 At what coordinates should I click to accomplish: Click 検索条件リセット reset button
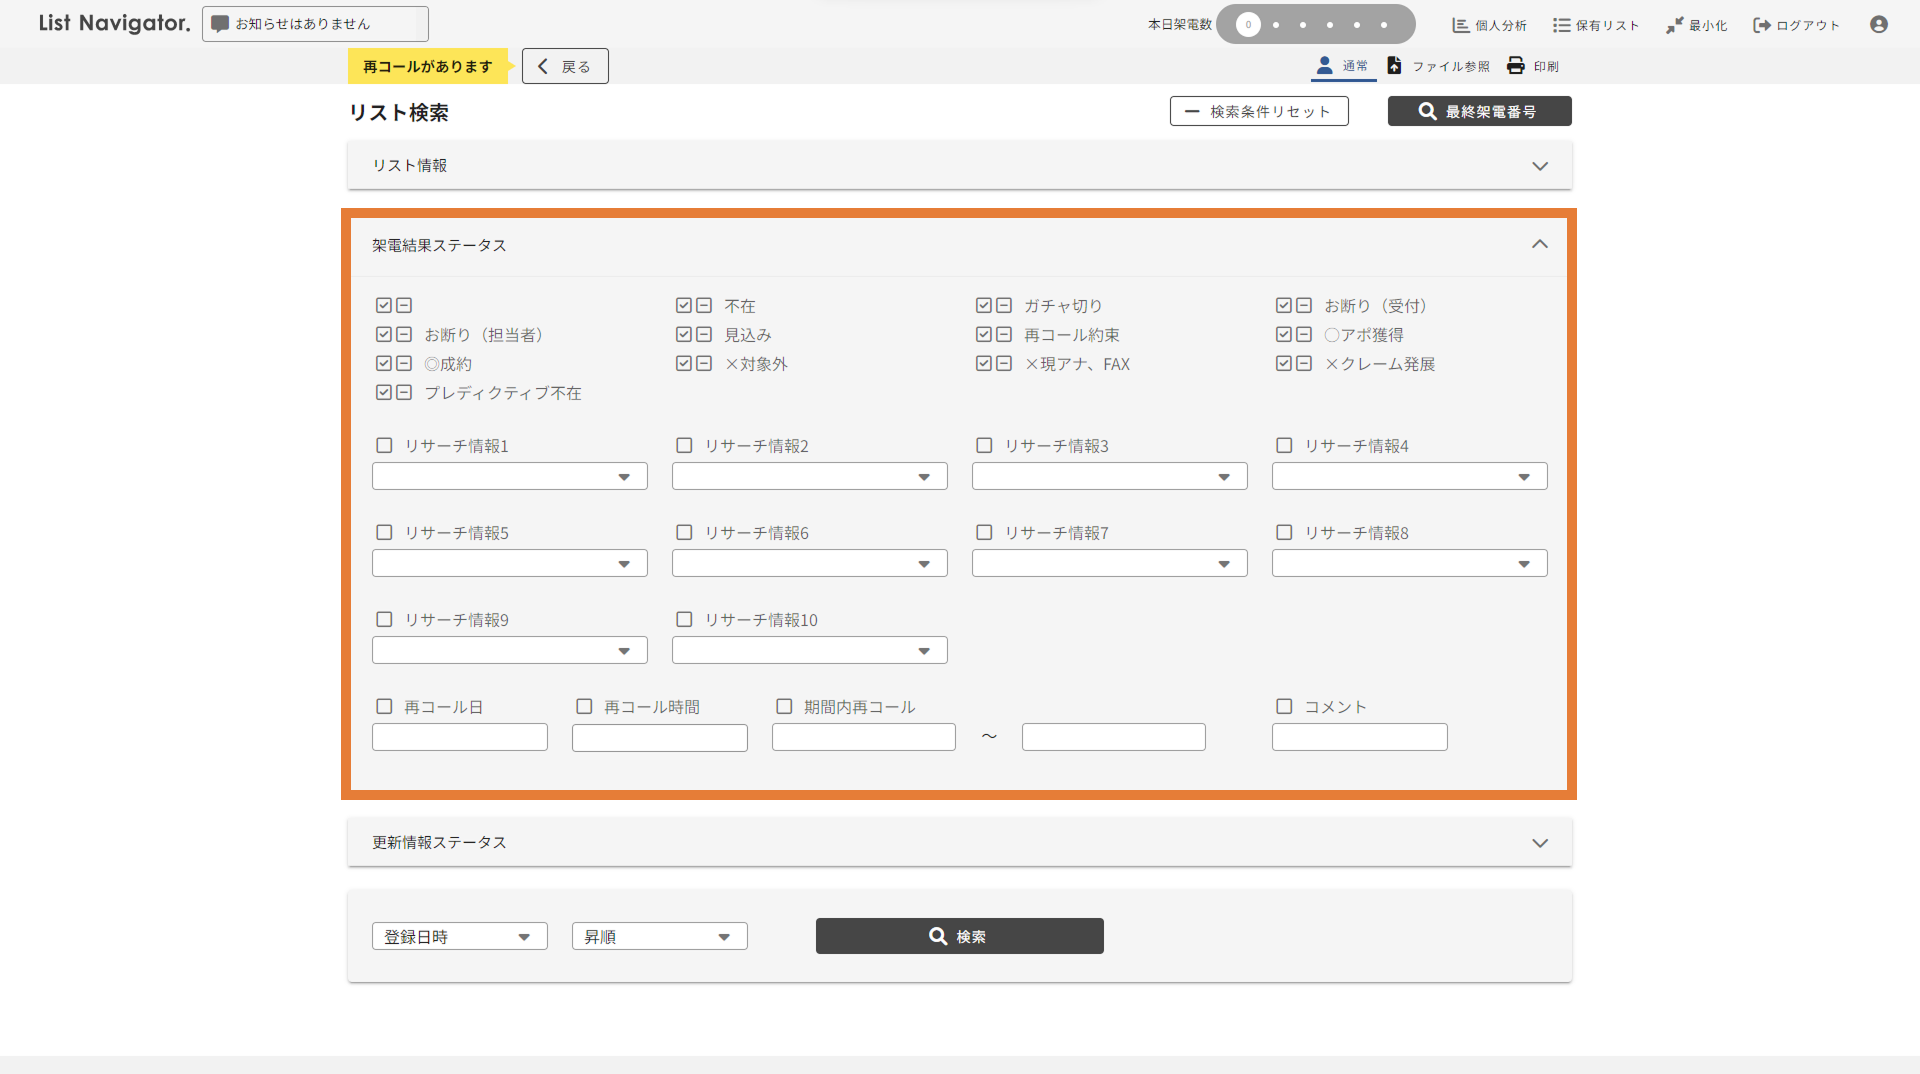point(1258,112)
